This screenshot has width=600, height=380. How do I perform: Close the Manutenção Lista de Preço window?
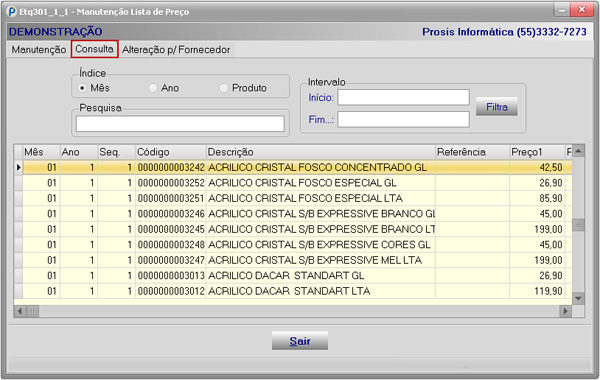[x=582, y=10]
